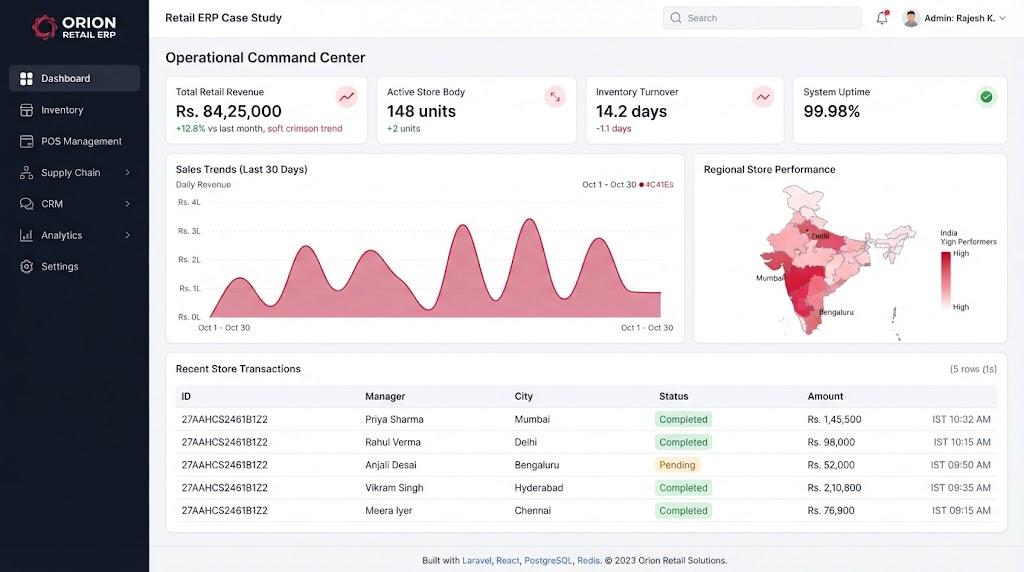Click the Completed badge for Meera Iyer
1024x572 pixels.
pyautogui.click(x=683, y=511)
